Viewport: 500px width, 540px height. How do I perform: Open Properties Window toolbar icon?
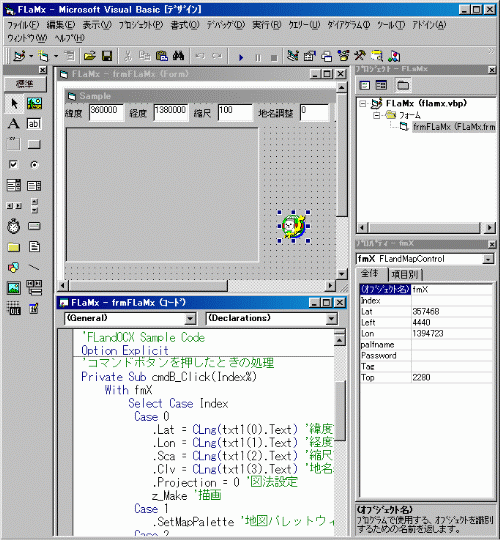click(x=310, y=56)
